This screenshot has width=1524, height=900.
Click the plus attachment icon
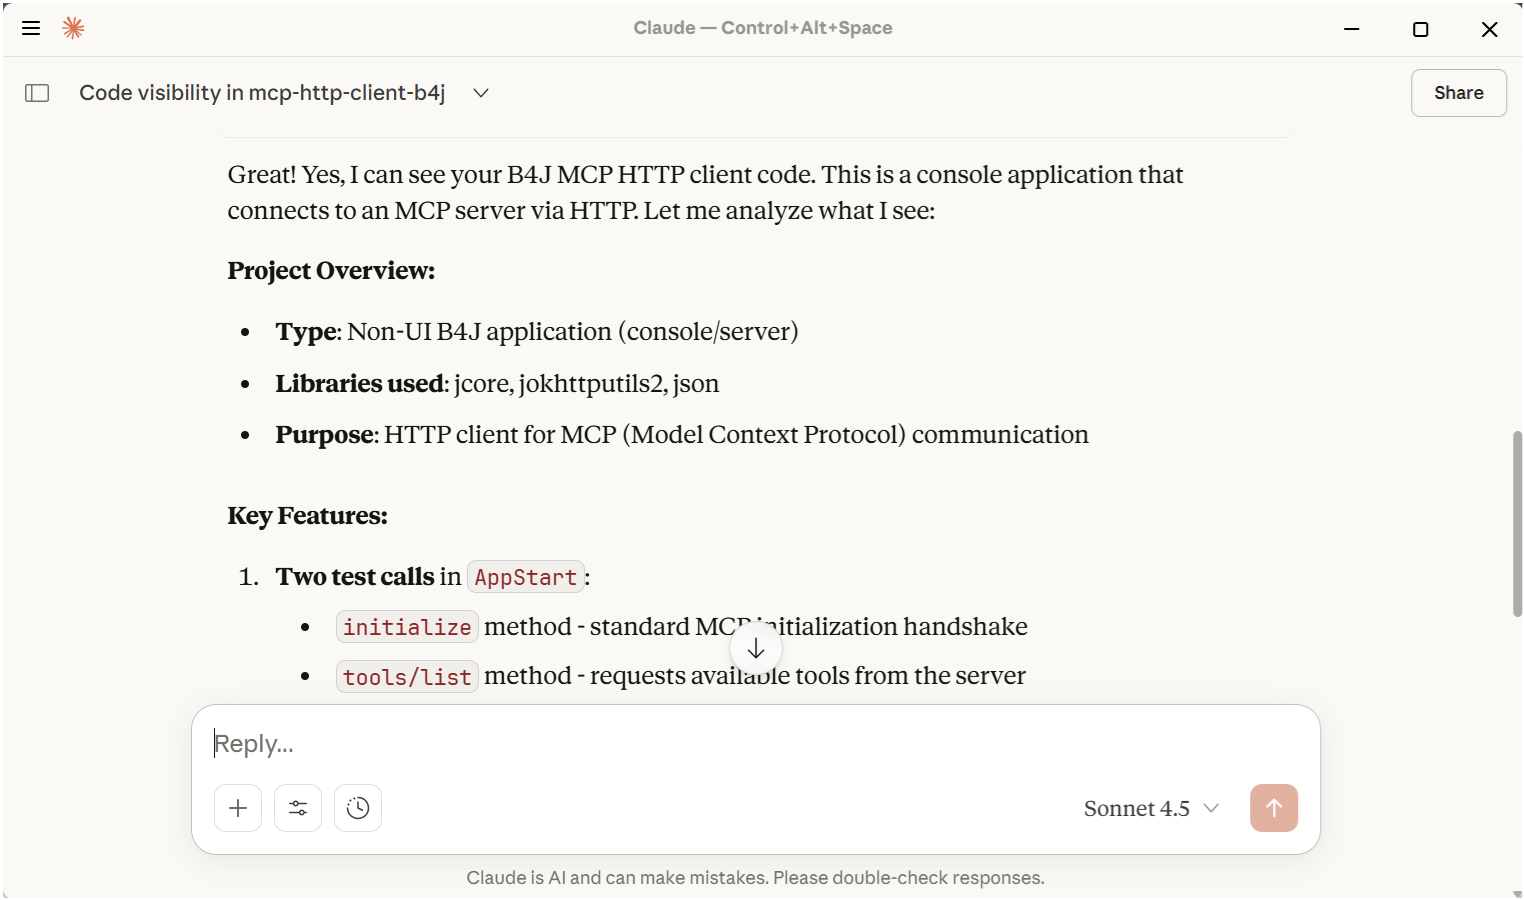[x=238, y=808]
